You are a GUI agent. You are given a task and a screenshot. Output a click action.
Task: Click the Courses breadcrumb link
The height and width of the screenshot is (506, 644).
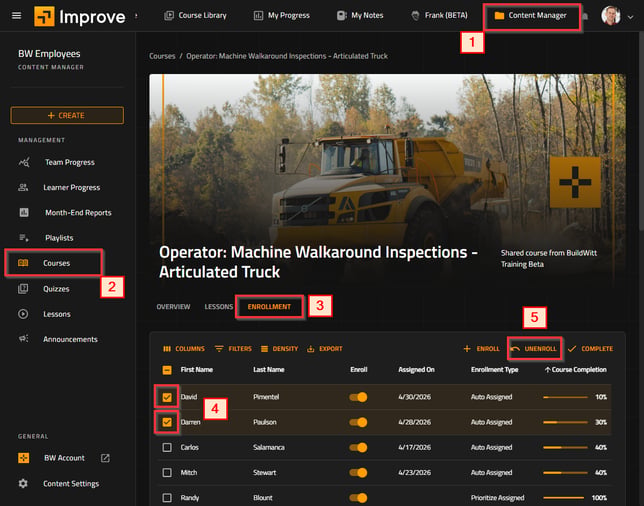coord(162,56)
